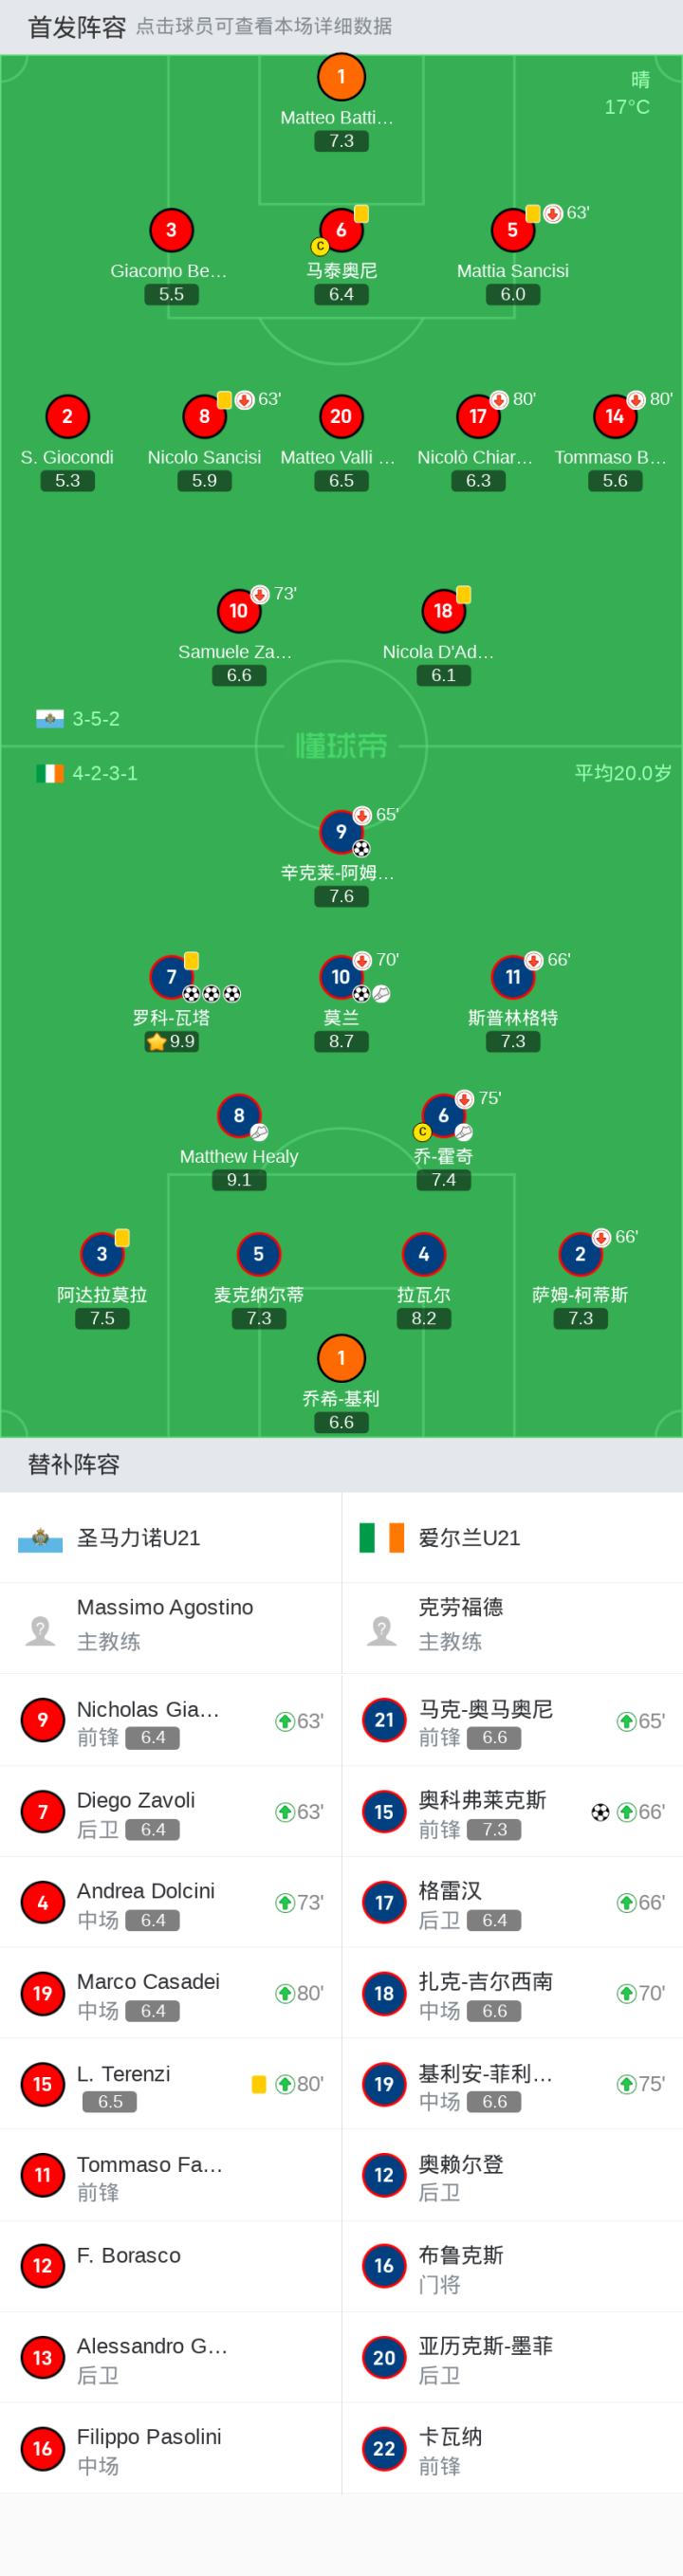Select substitute 奥科弗莱克斯 number 15 row
The height and width of the screenshot is (2576, 683).
[512, 1812]
